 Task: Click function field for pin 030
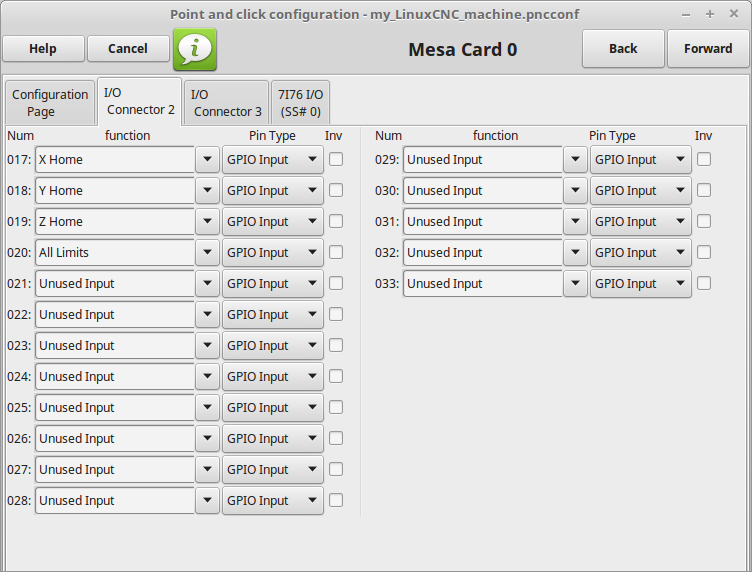point(482,190)
